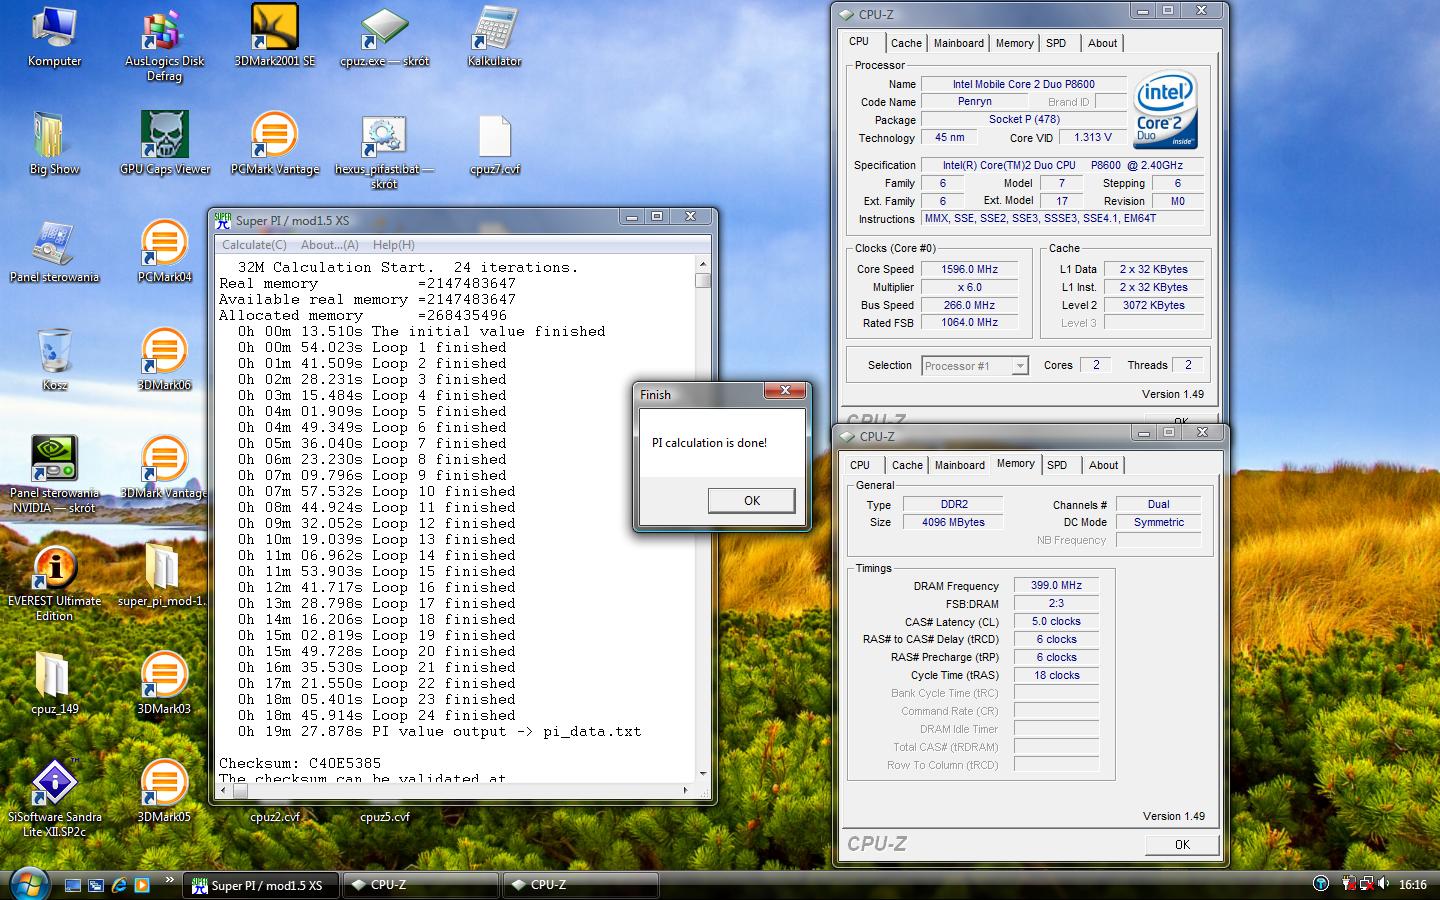Click the Intel Core 2 Duo logo
This screenshot has width=1440, height=900.
[x=1165, y=109]
